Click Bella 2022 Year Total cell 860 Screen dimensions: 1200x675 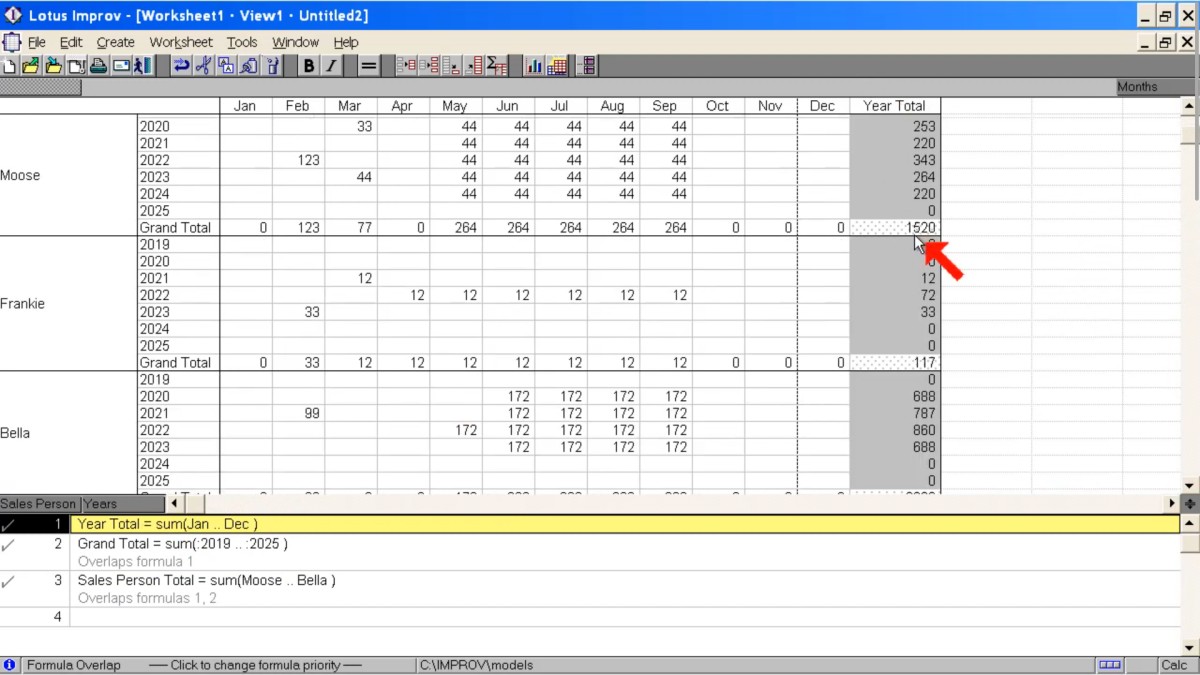coord(895,430)
